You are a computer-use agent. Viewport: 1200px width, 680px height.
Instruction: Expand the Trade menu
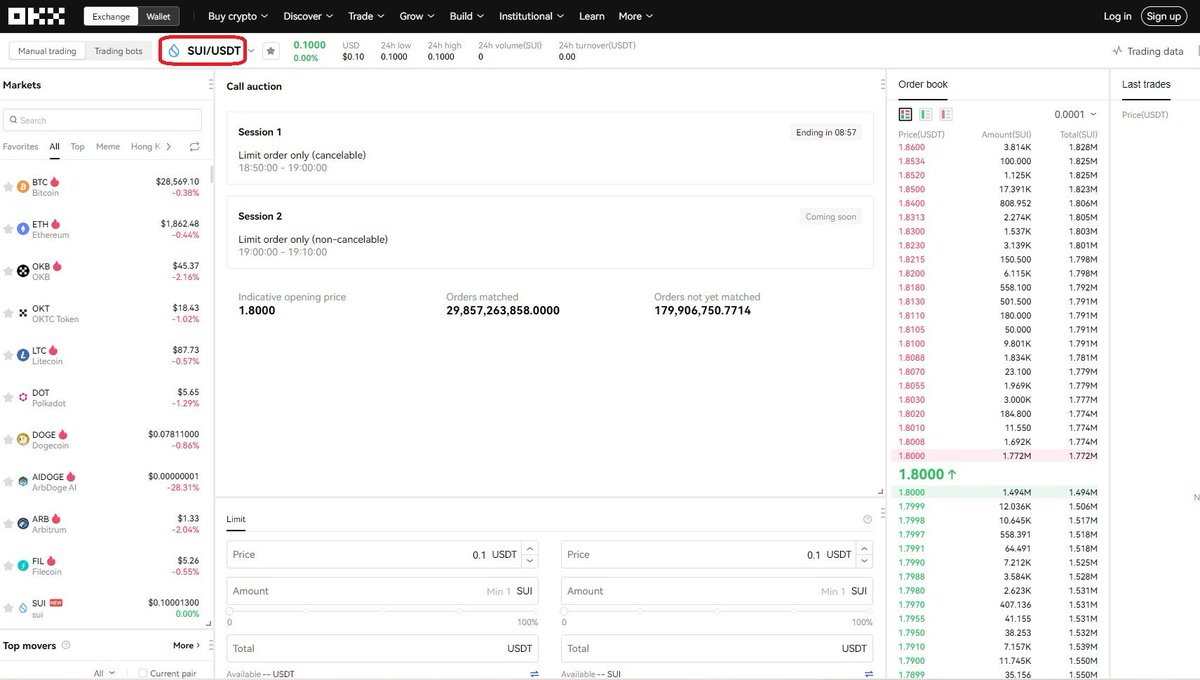366,16
